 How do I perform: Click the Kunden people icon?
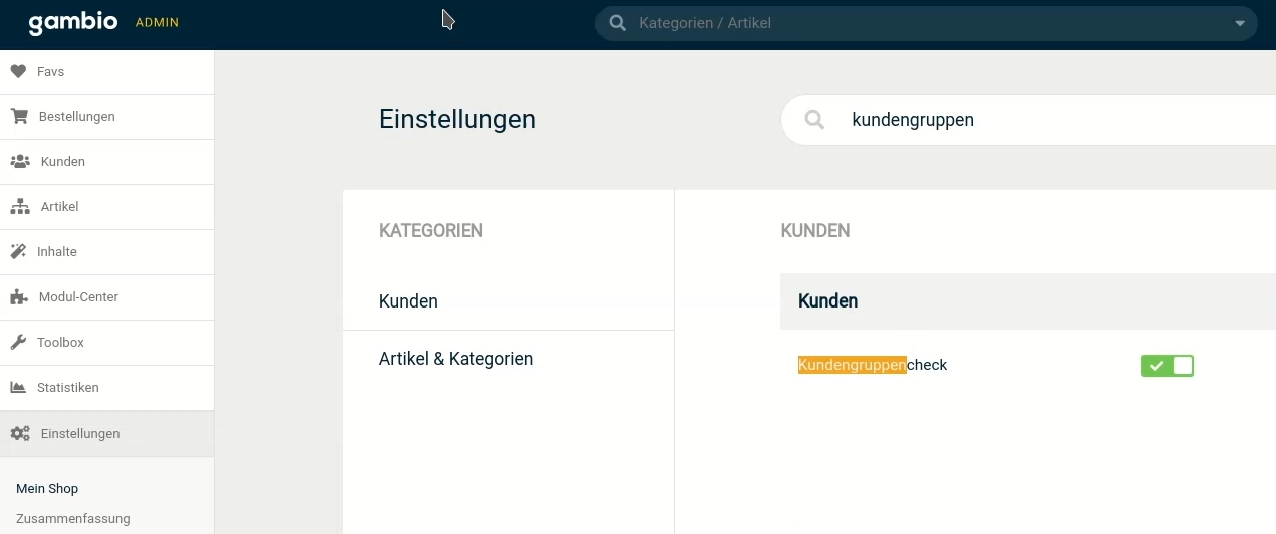click(x=20, y=161)
